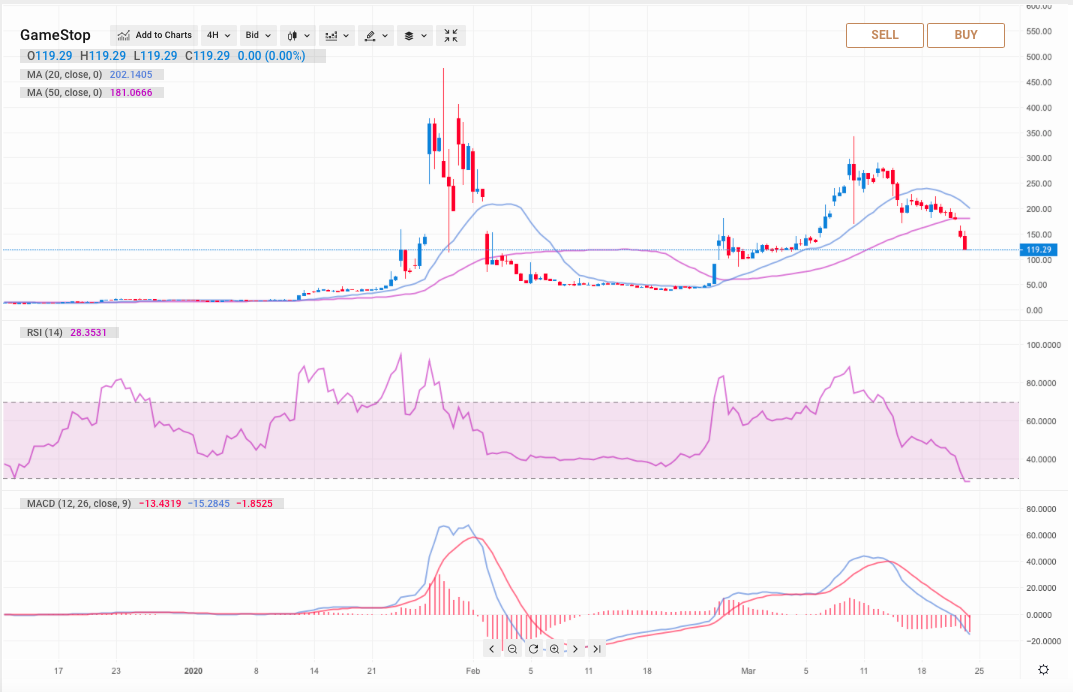Open the Bid price type dropdown
This screenshot has height=692, width=1073.
258,35
